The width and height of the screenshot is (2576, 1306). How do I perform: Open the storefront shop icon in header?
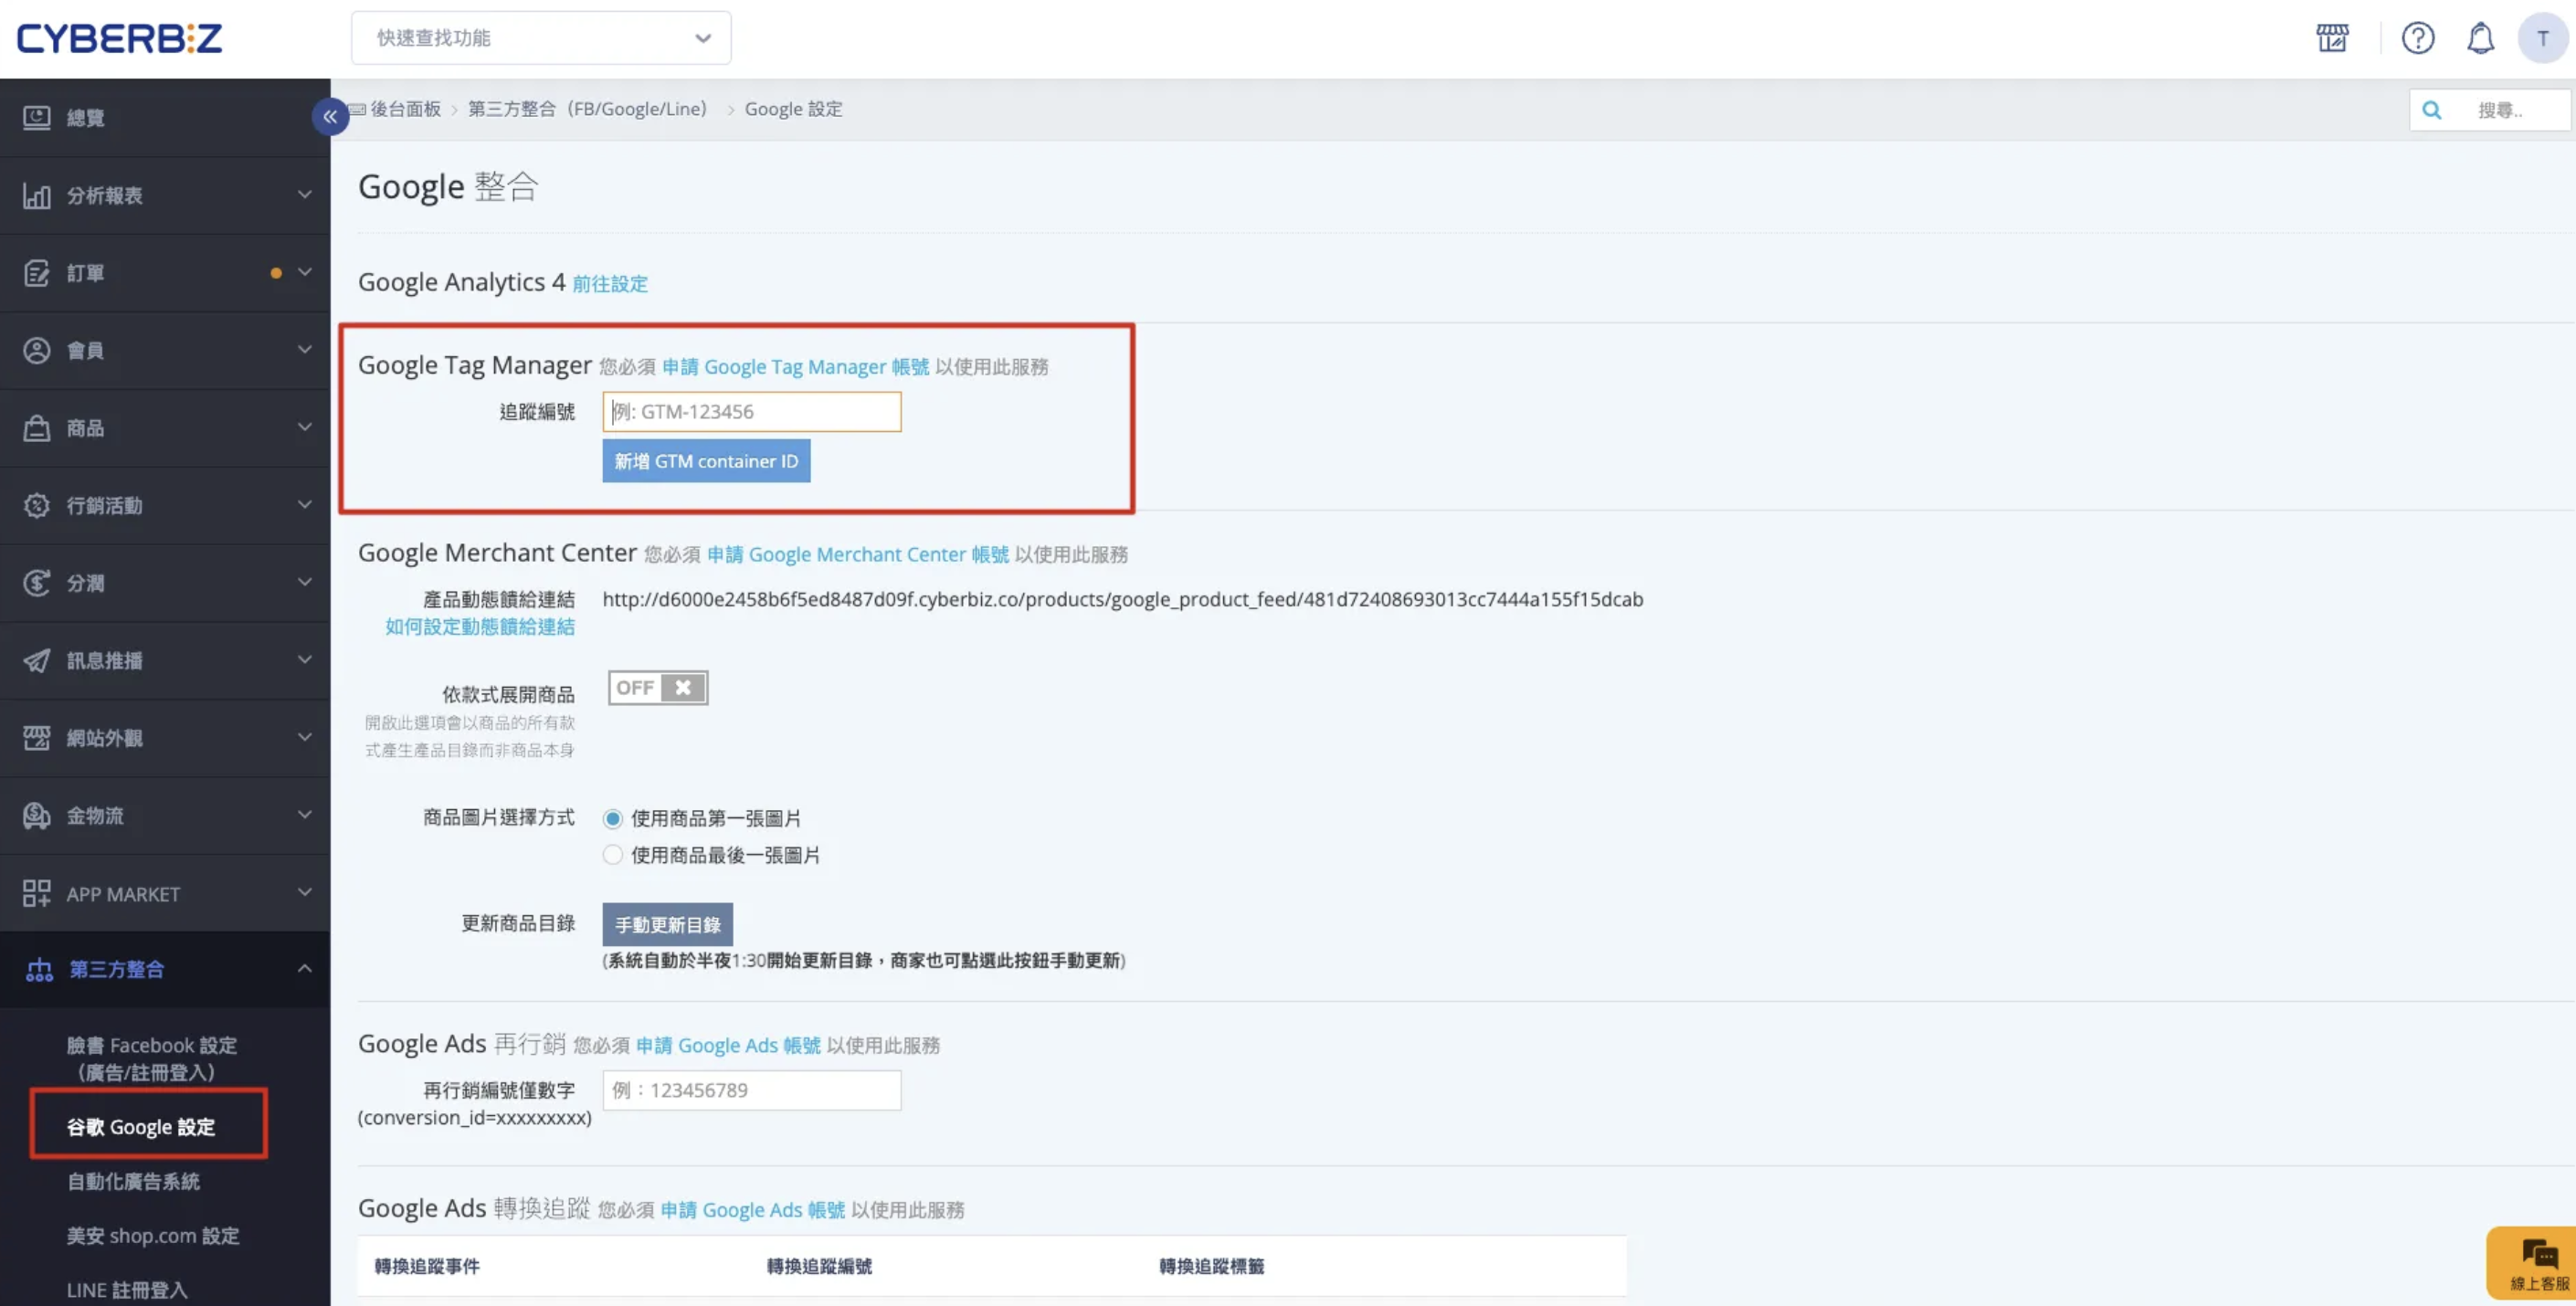pyautogui.click(x=2332, y=38)
